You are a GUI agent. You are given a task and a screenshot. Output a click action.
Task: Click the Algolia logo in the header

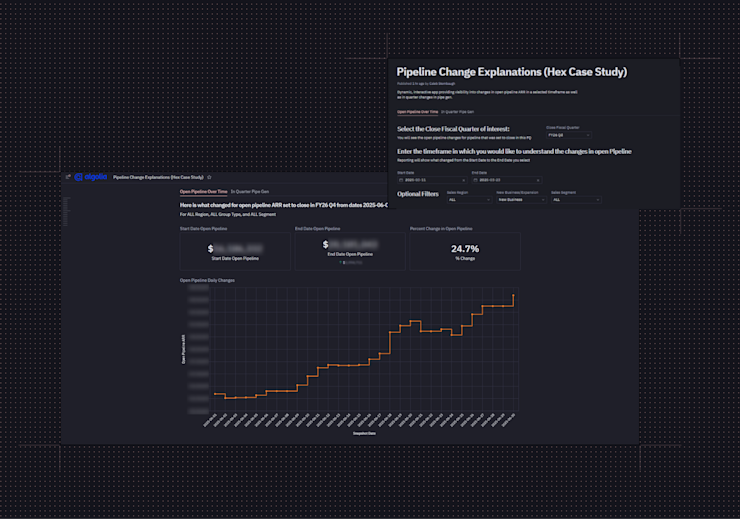pyautogui.click(x=91, y=177)
